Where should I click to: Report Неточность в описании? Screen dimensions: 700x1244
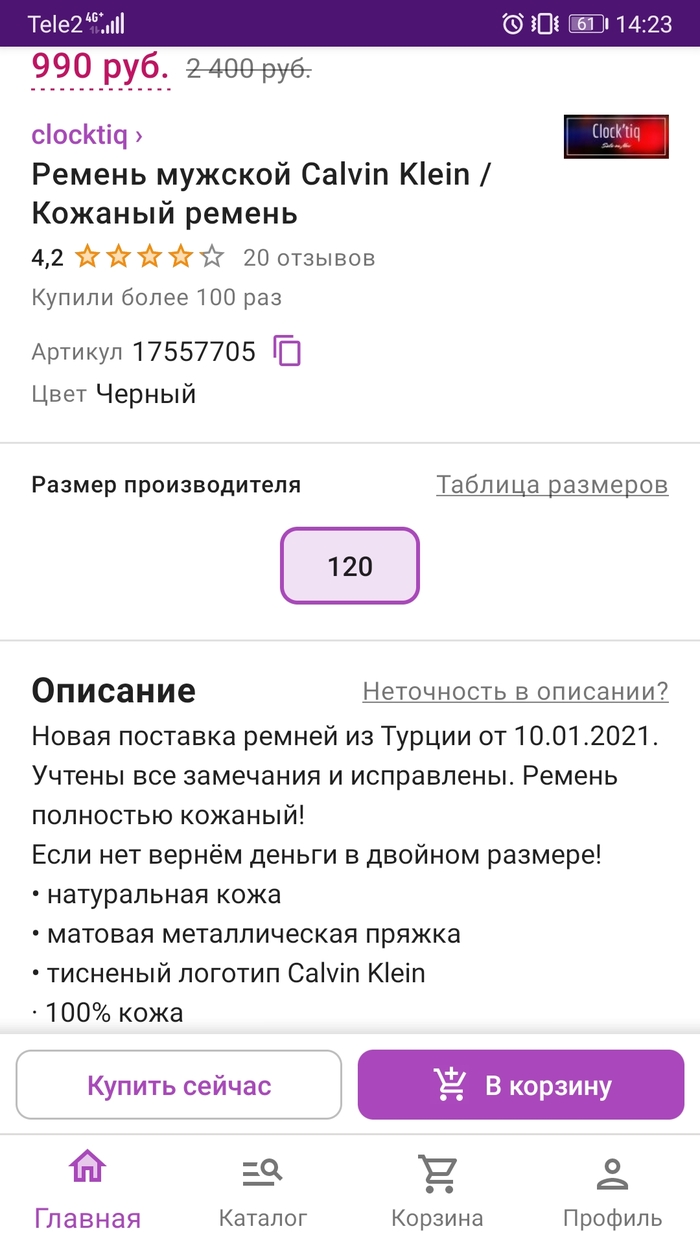(x=515, y=691)
